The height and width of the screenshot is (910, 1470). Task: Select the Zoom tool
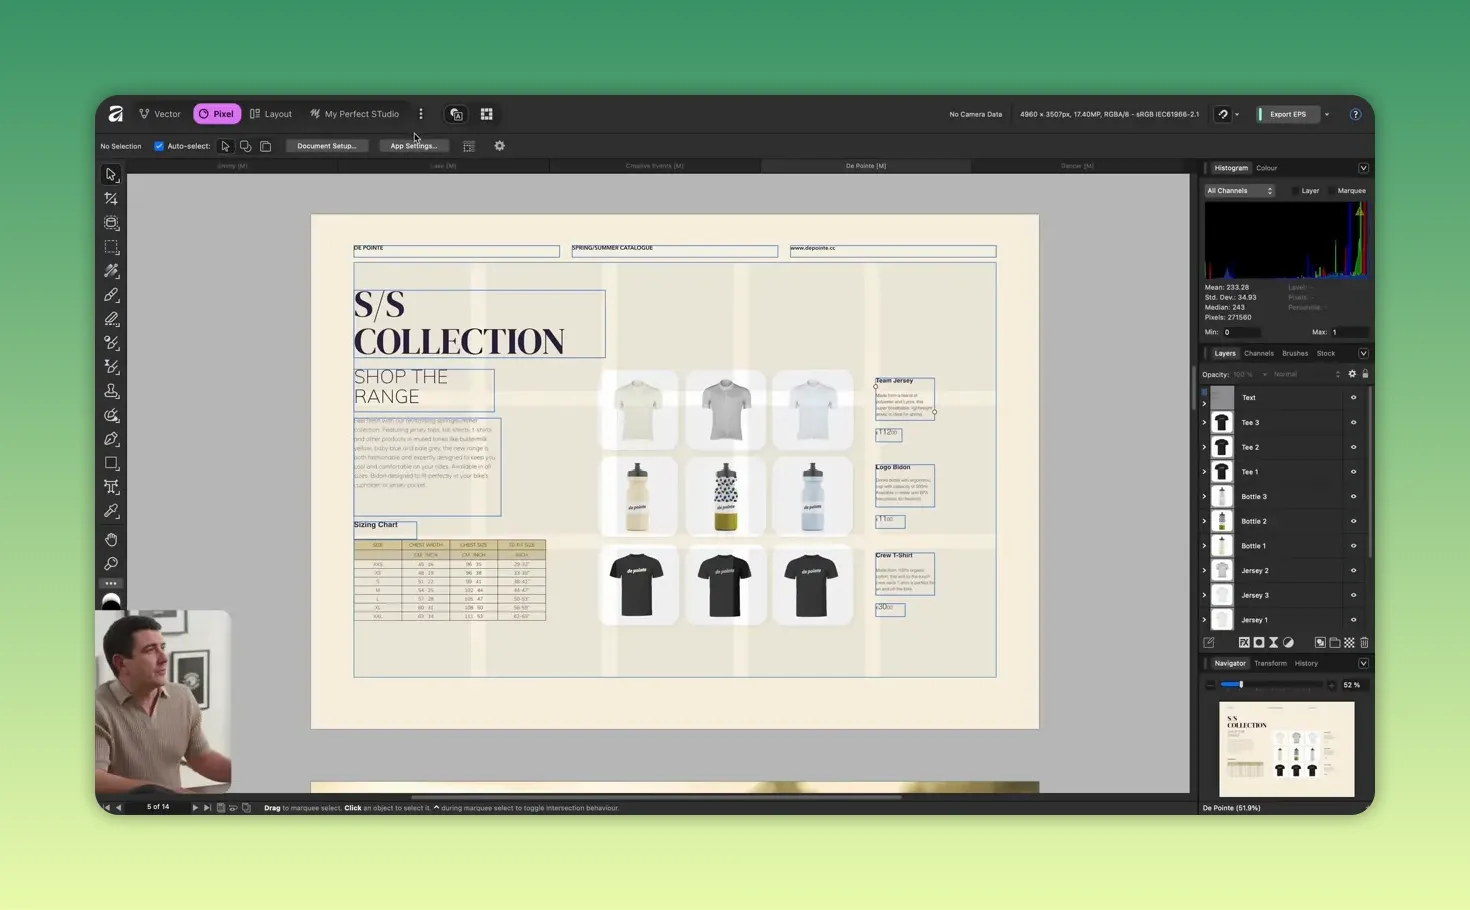111,563
